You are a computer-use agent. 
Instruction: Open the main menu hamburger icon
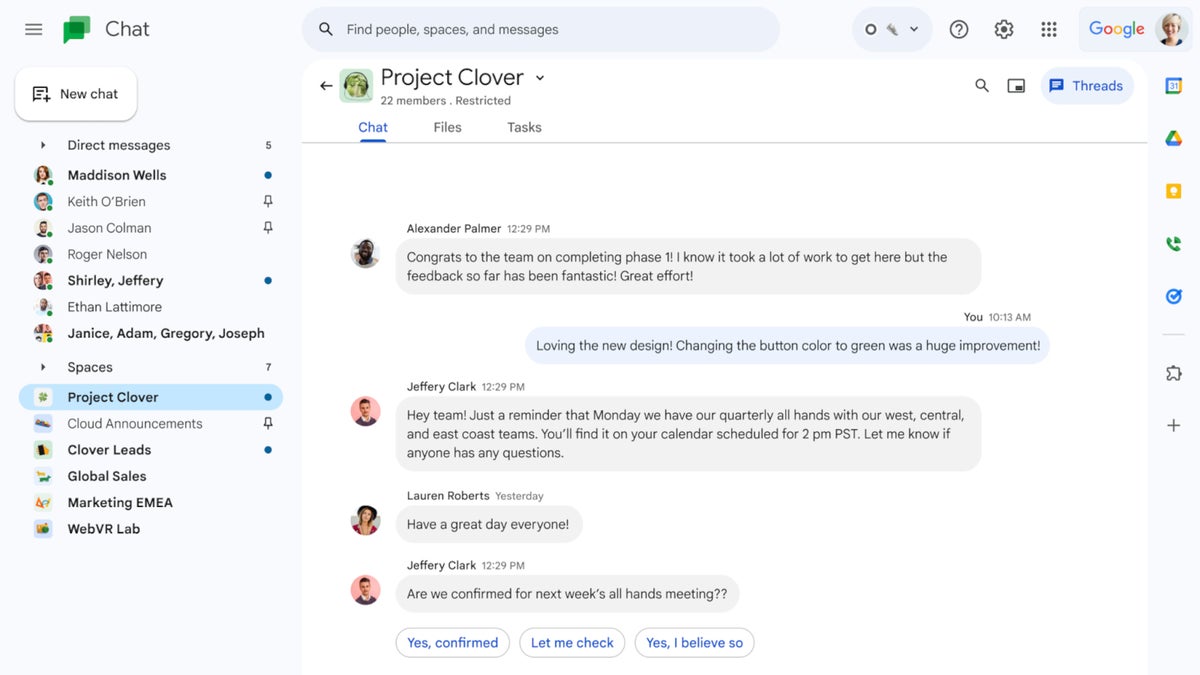[x=34, y=29]
